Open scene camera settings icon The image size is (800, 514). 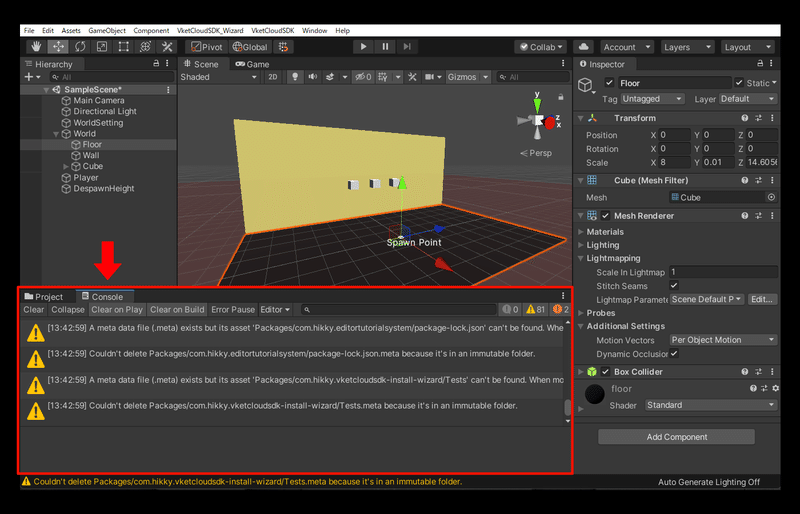[x=430, y=77]
